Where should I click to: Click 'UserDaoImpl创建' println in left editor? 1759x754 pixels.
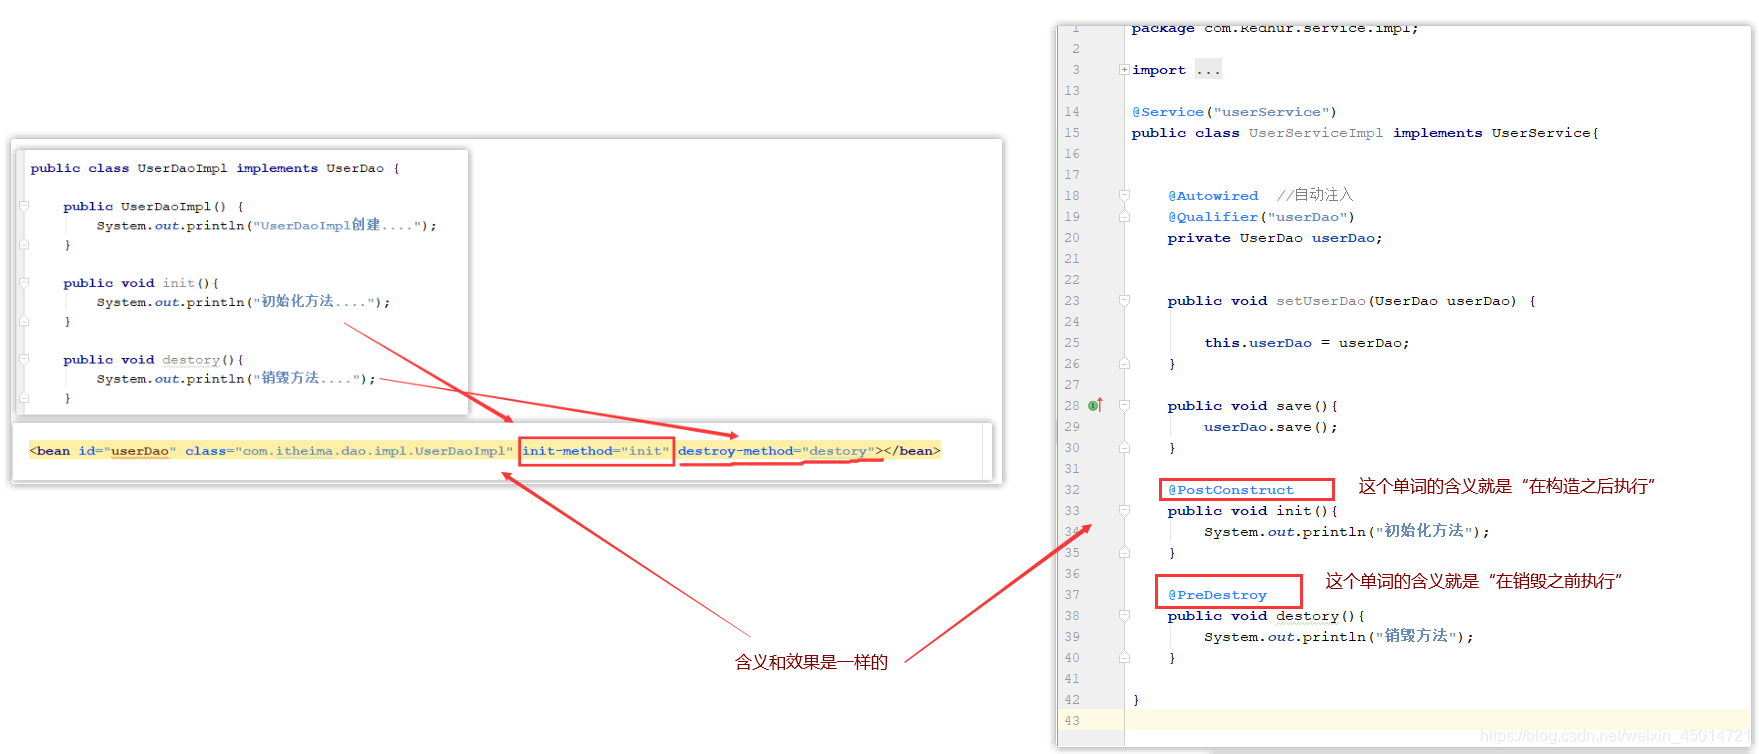pyautogui.click(x=267, y=225)
